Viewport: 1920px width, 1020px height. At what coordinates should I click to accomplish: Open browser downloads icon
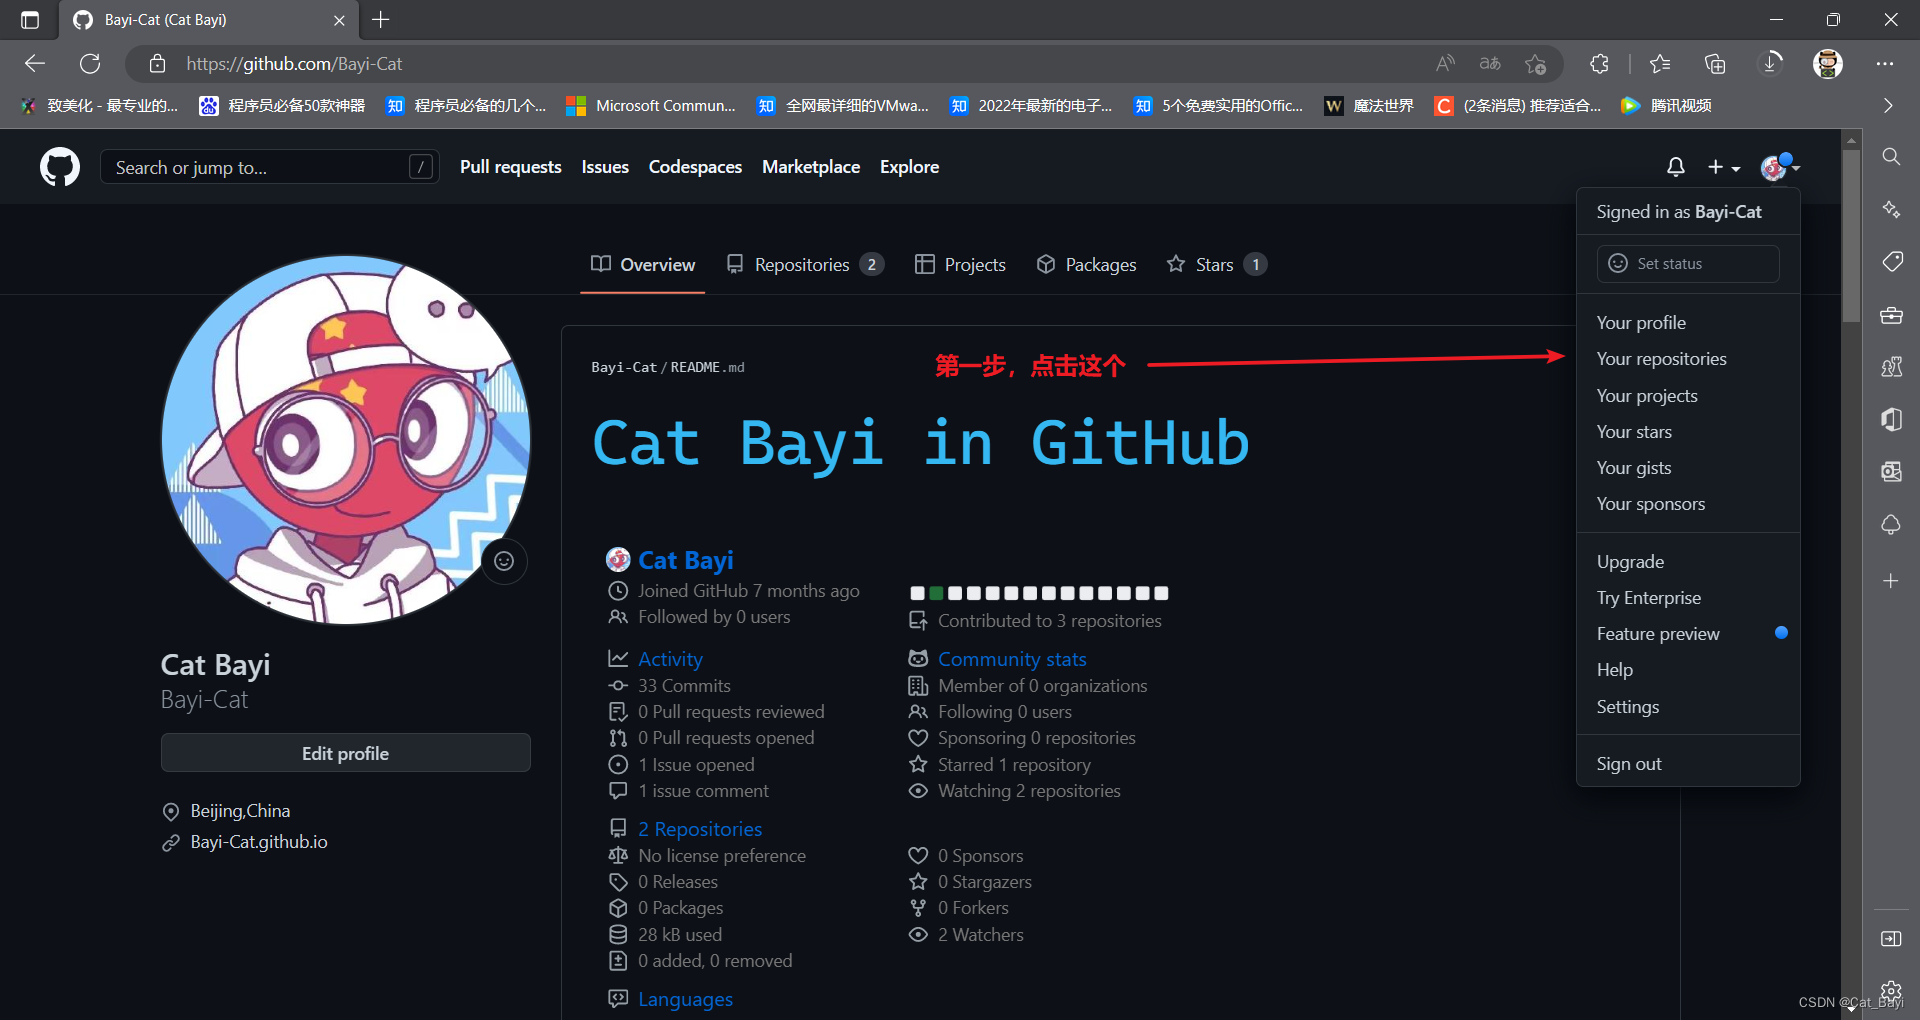coord(1771,64)
